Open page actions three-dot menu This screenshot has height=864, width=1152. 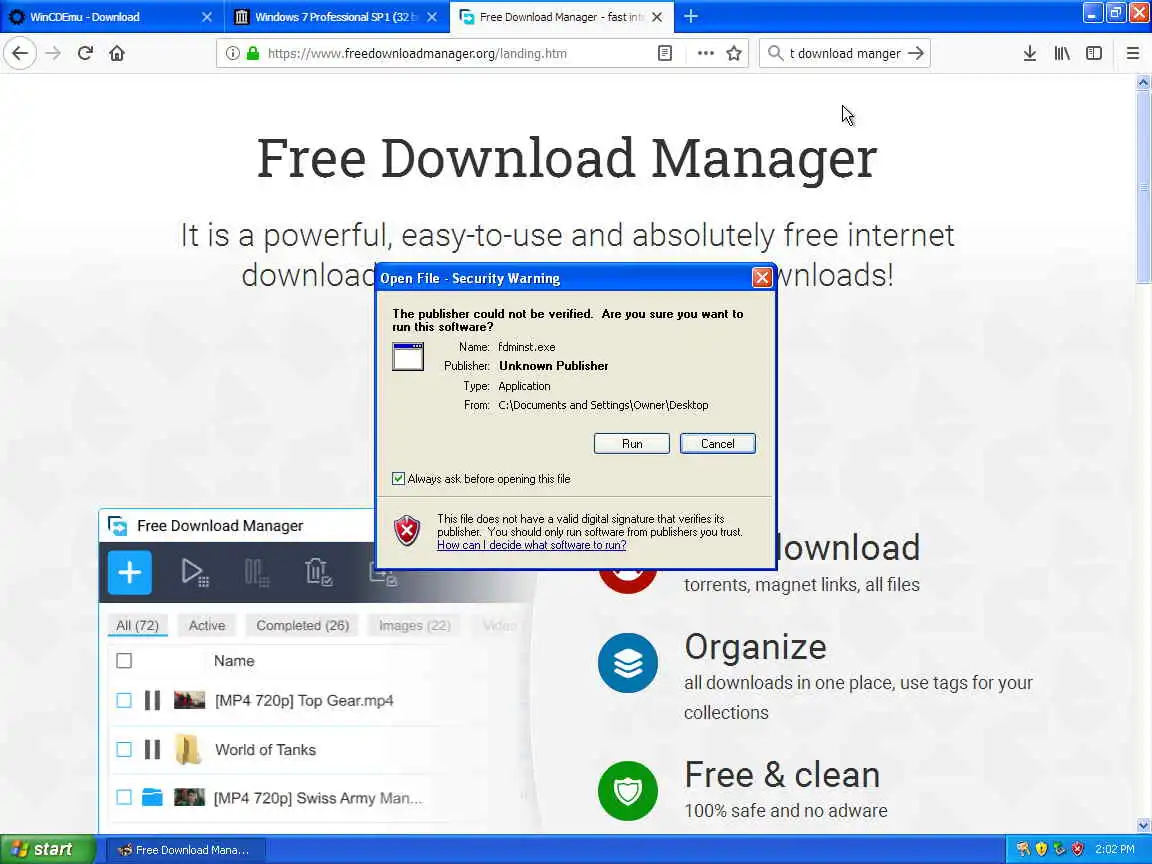[705, 53]
